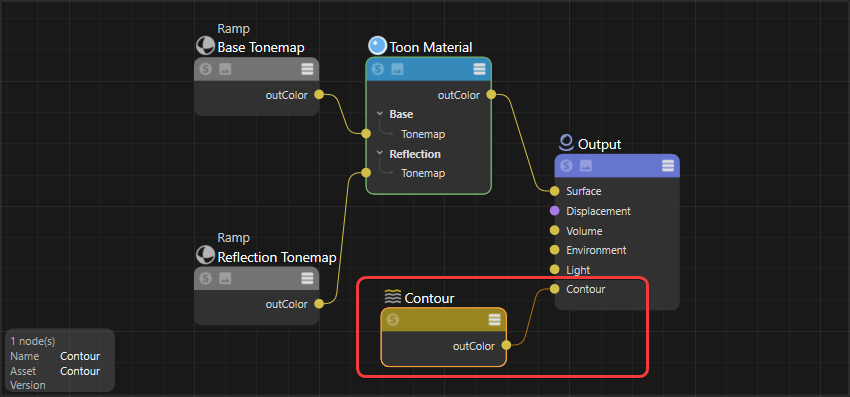Click the S icon on Output node
Viewport: 850px width, 397px height.
[566, 166]
